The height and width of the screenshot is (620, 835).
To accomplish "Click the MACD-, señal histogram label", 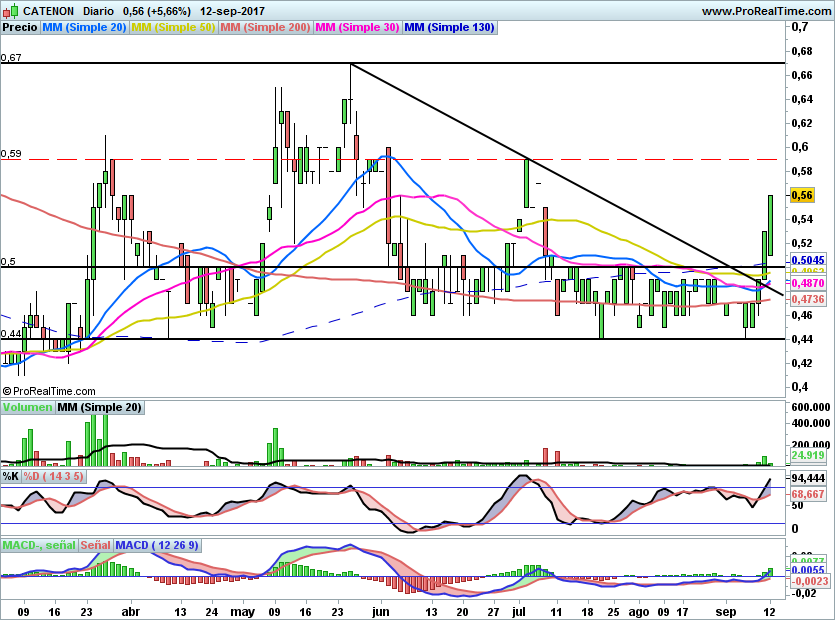I will point(39,545).
